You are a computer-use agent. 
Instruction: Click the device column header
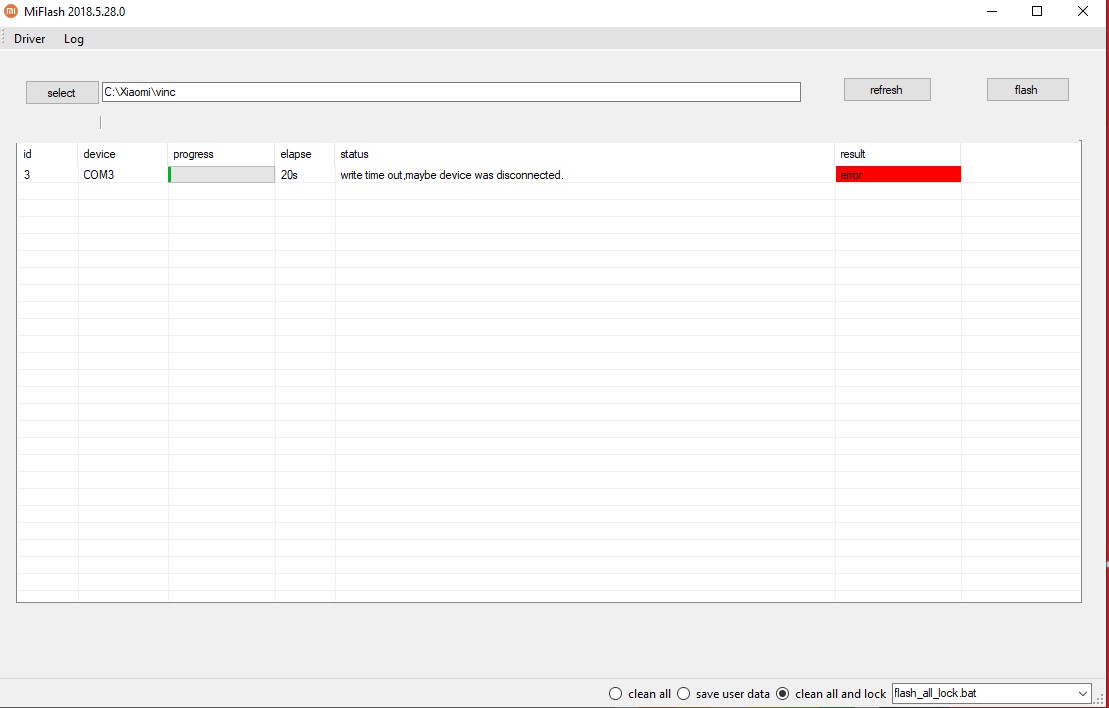click(x=123, y=154)
